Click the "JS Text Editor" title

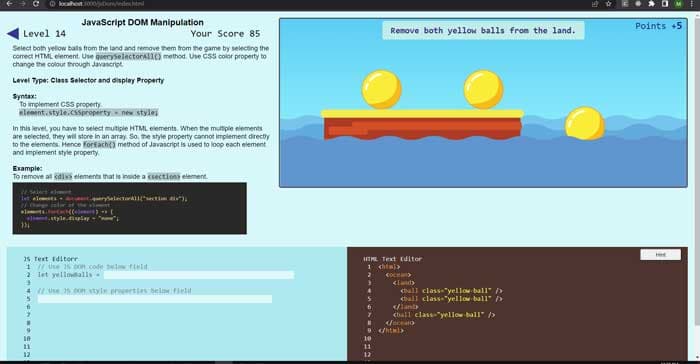50,259
